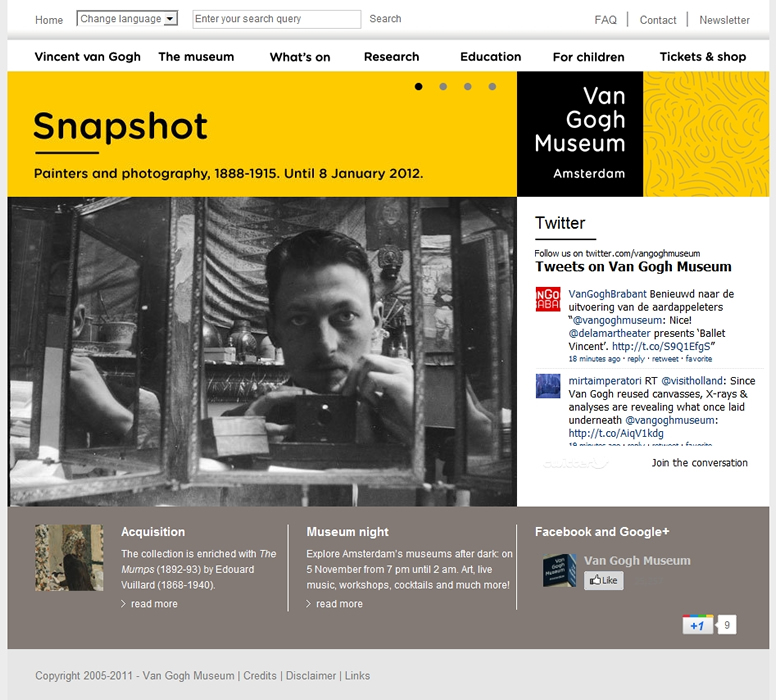Open The Mumps acquisition thumbnail

pyautogui.click(x=69, y=558)
